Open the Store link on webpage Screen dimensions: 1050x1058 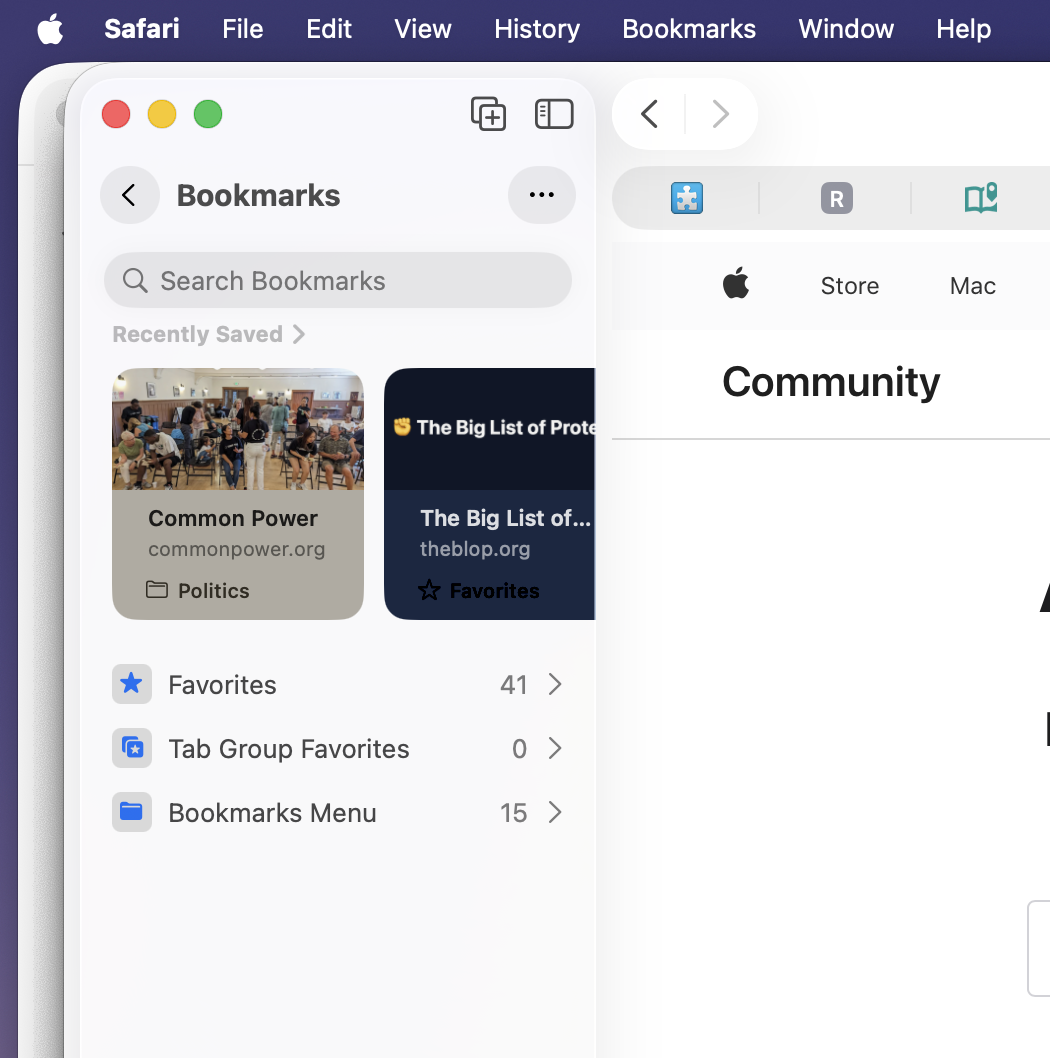[x=850, y=286]
